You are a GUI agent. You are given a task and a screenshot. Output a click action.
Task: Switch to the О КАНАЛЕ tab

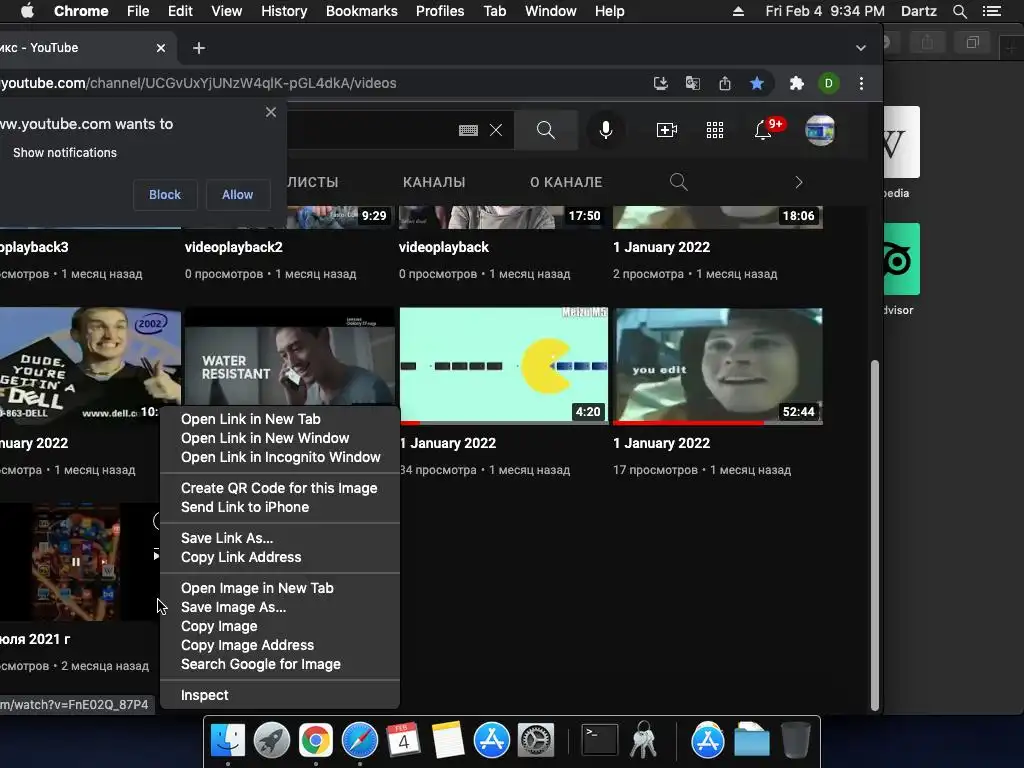pyautogui.click(x=566, y=182)
